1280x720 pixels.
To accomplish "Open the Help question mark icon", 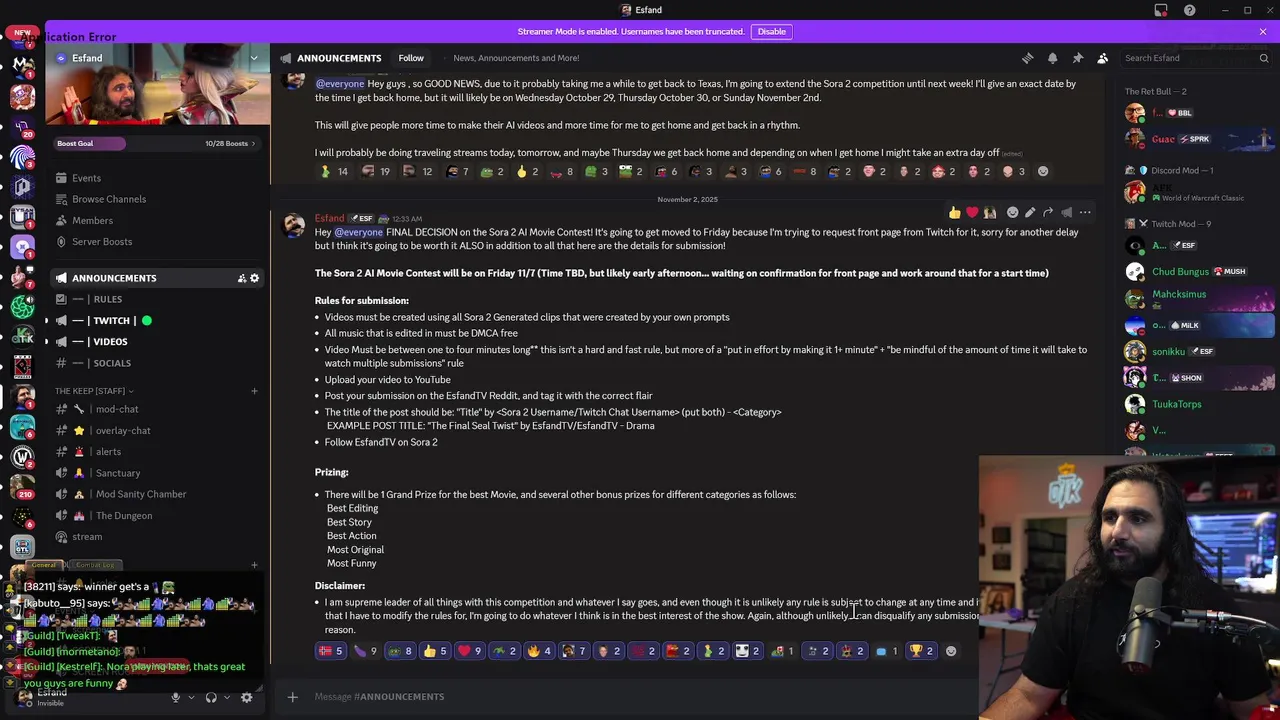I will pos(1189,10).
